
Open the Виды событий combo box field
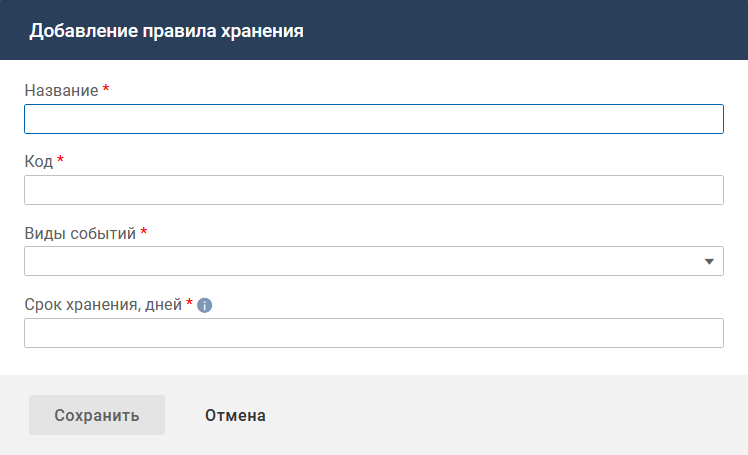360,262
